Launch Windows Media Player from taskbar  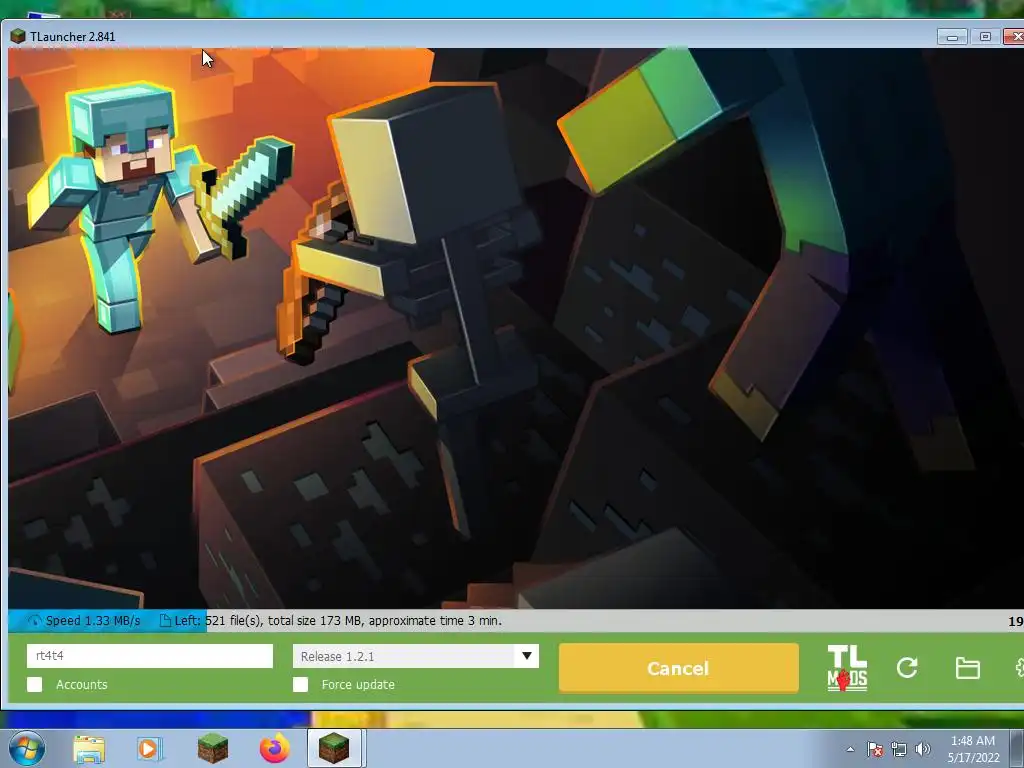coord(149,749)
